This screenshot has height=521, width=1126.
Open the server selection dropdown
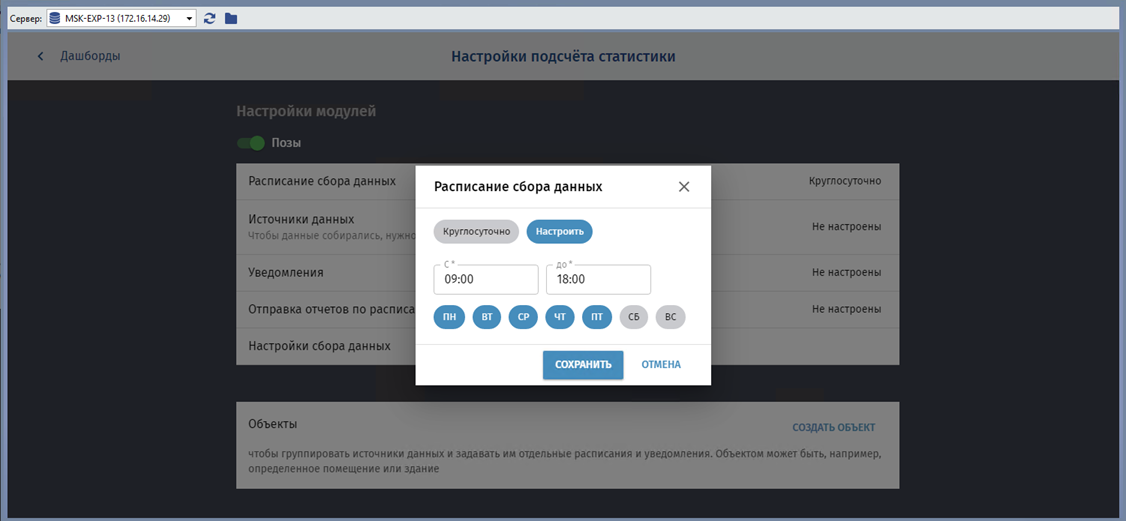pos(189,18)
